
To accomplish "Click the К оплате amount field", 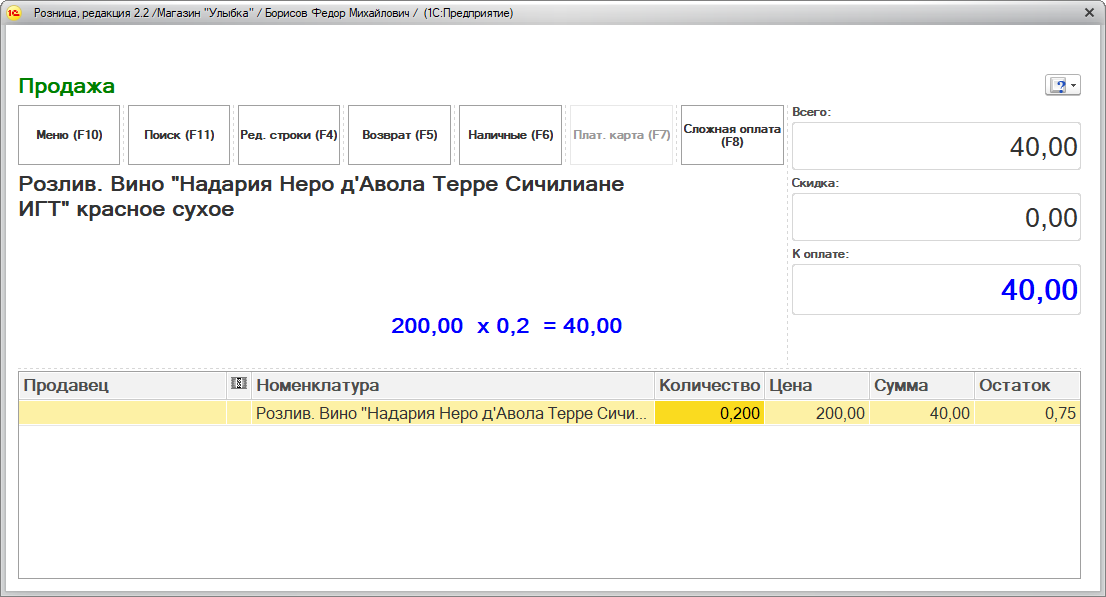I will click(x=936, y=289).
